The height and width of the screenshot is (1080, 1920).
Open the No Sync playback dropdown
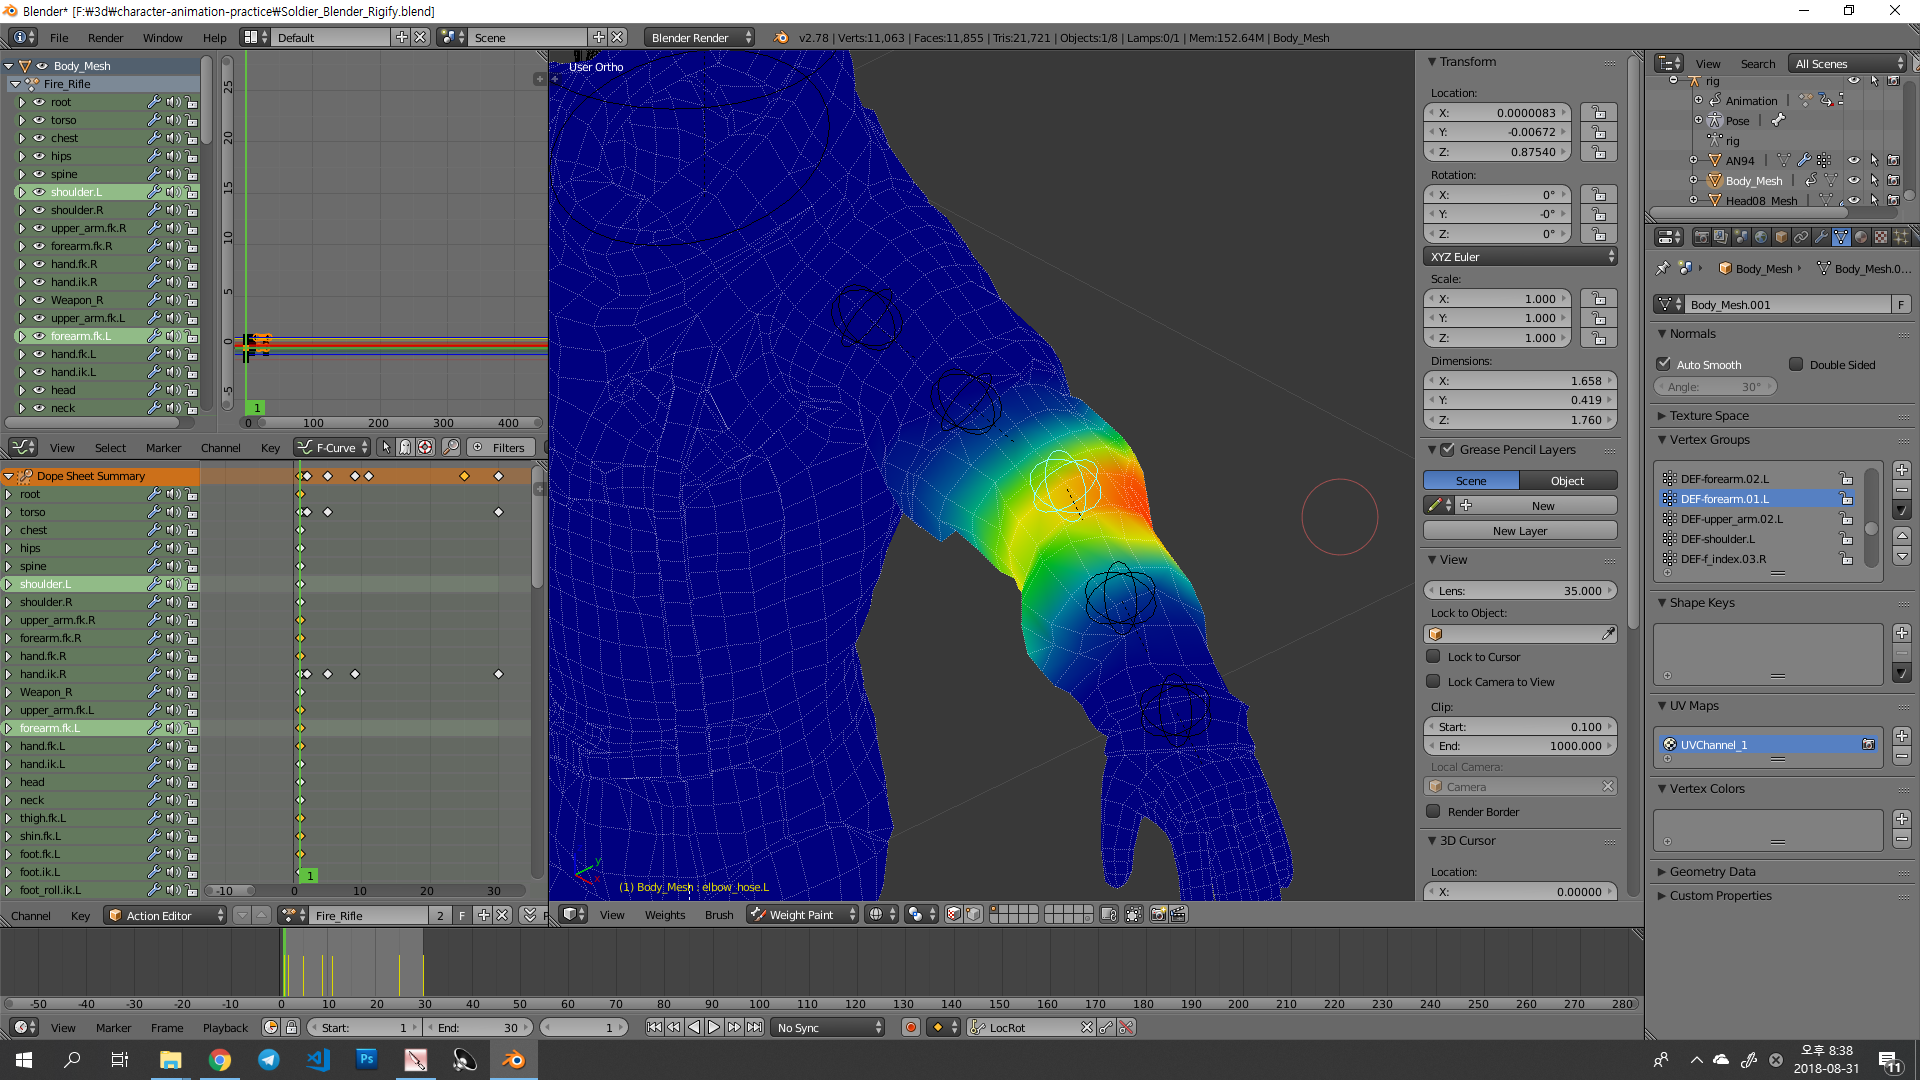click(829, 1027)
